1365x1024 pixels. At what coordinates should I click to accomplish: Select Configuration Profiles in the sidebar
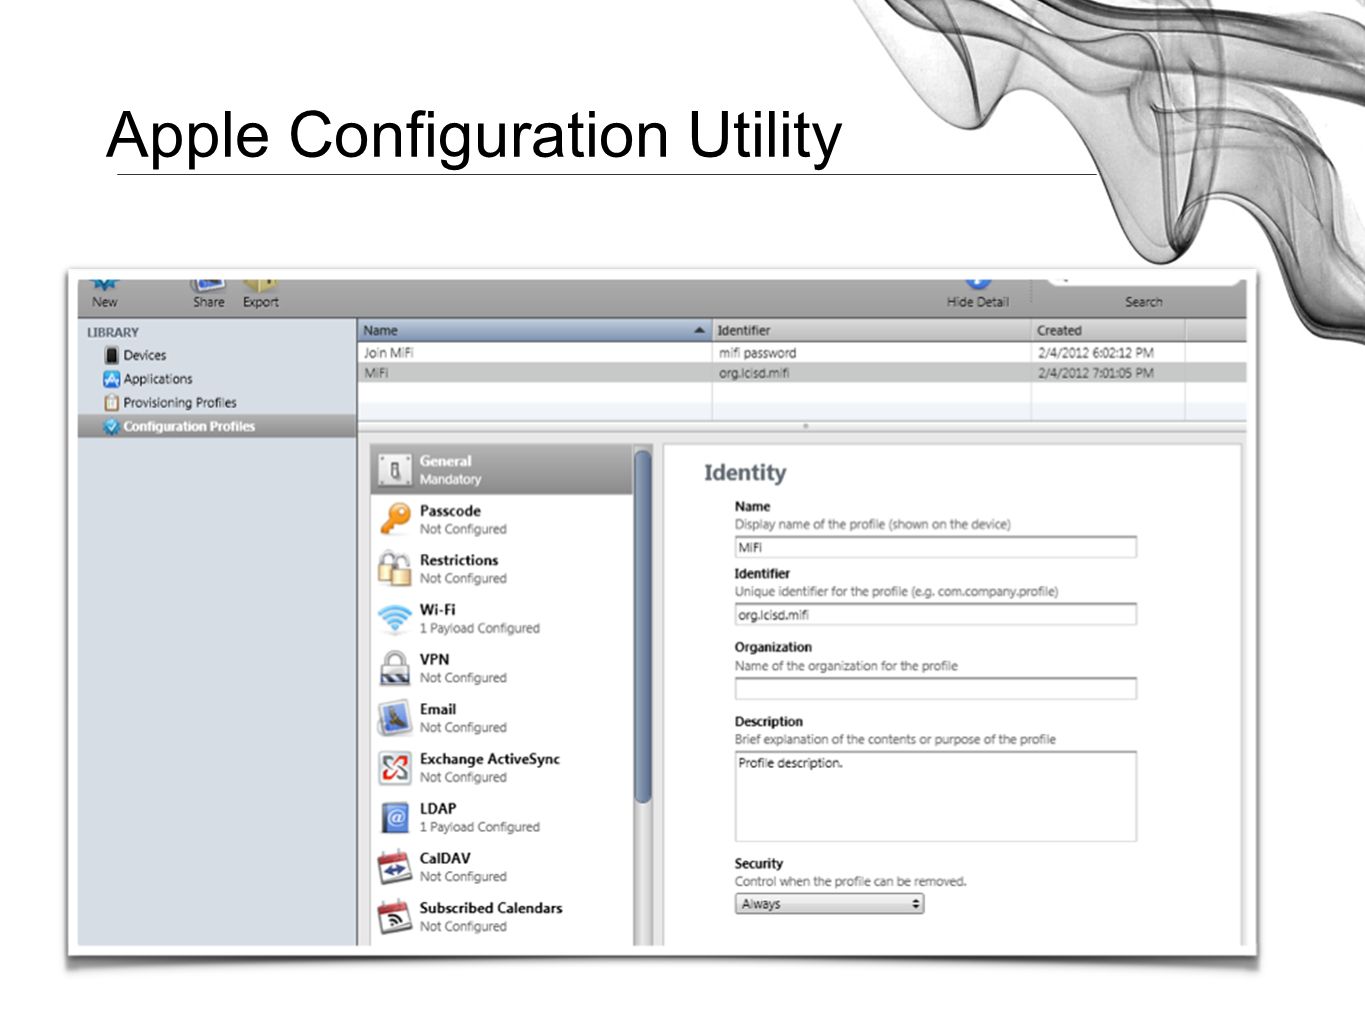click(x=217, y=426)
